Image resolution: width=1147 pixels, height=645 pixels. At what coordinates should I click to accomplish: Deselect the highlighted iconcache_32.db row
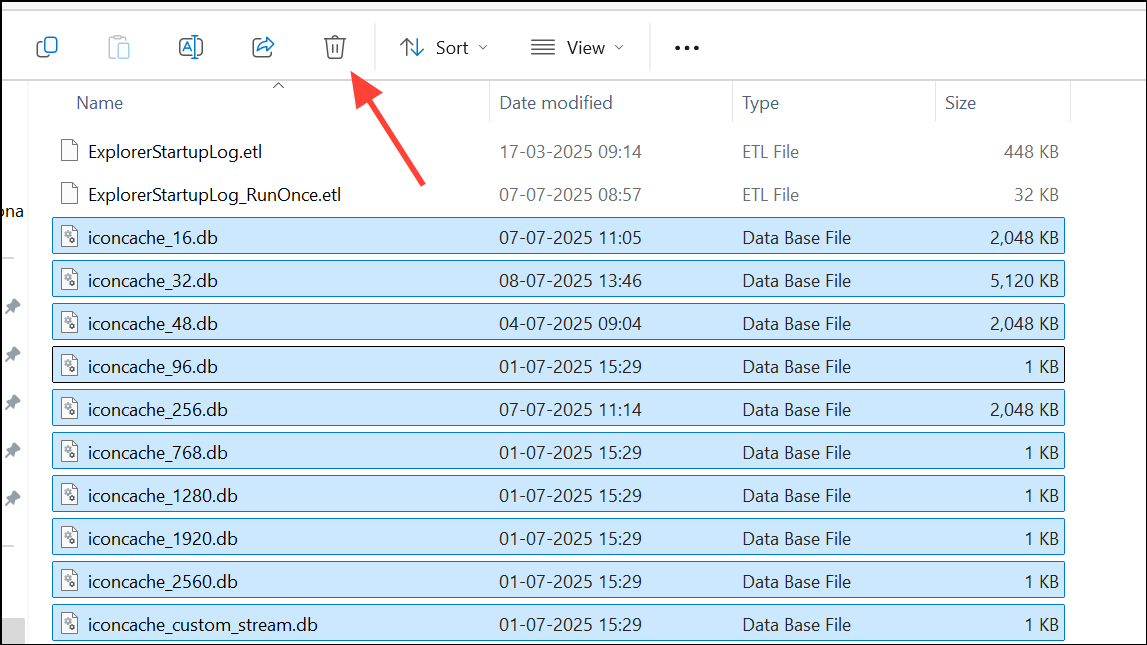tap(154, 280)
